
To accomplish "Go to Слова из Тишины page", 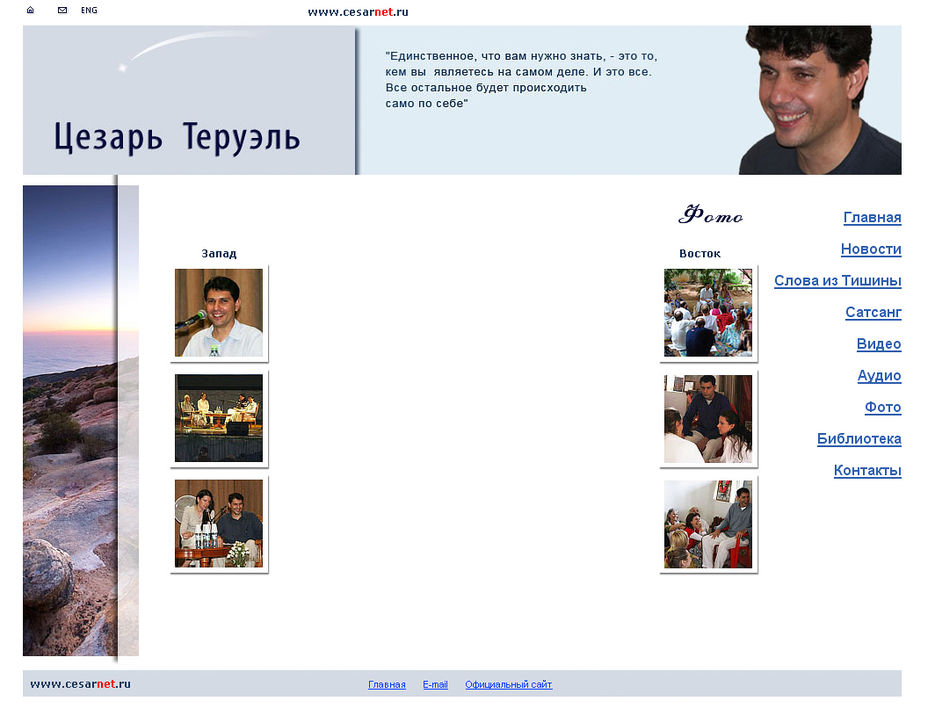I will point(837,280).
